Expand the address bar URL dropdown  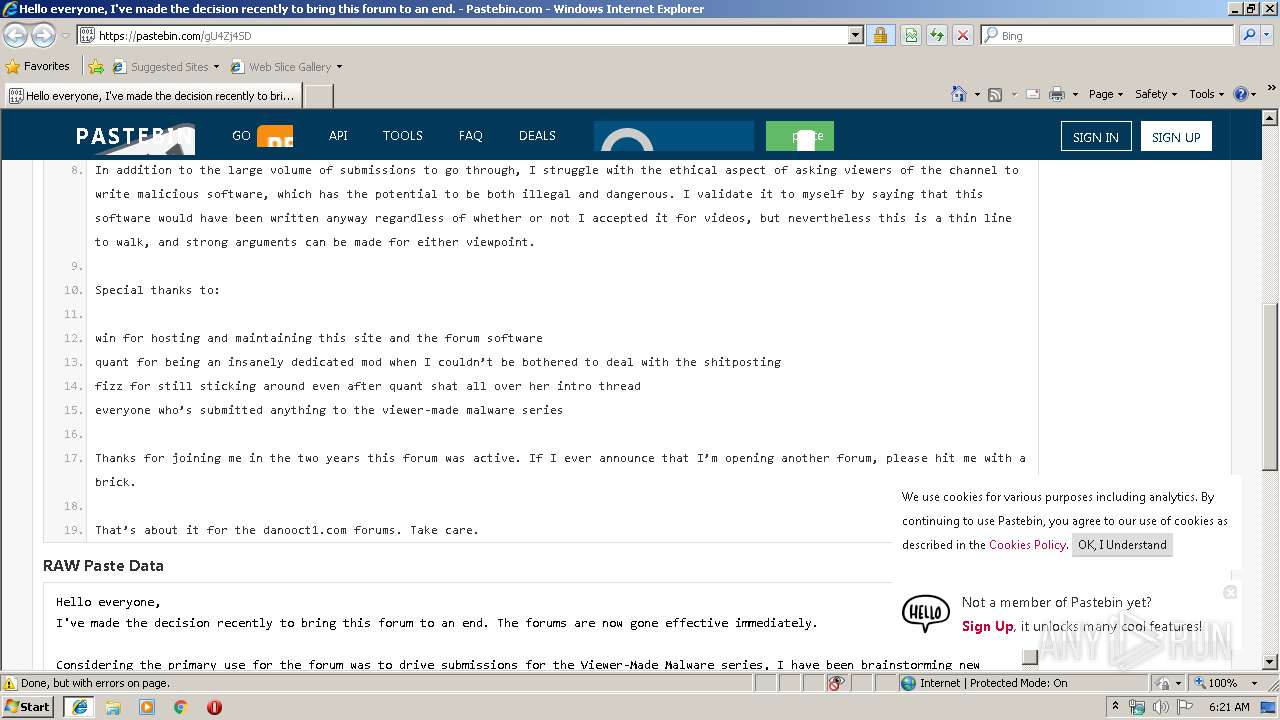coord(855,35)
